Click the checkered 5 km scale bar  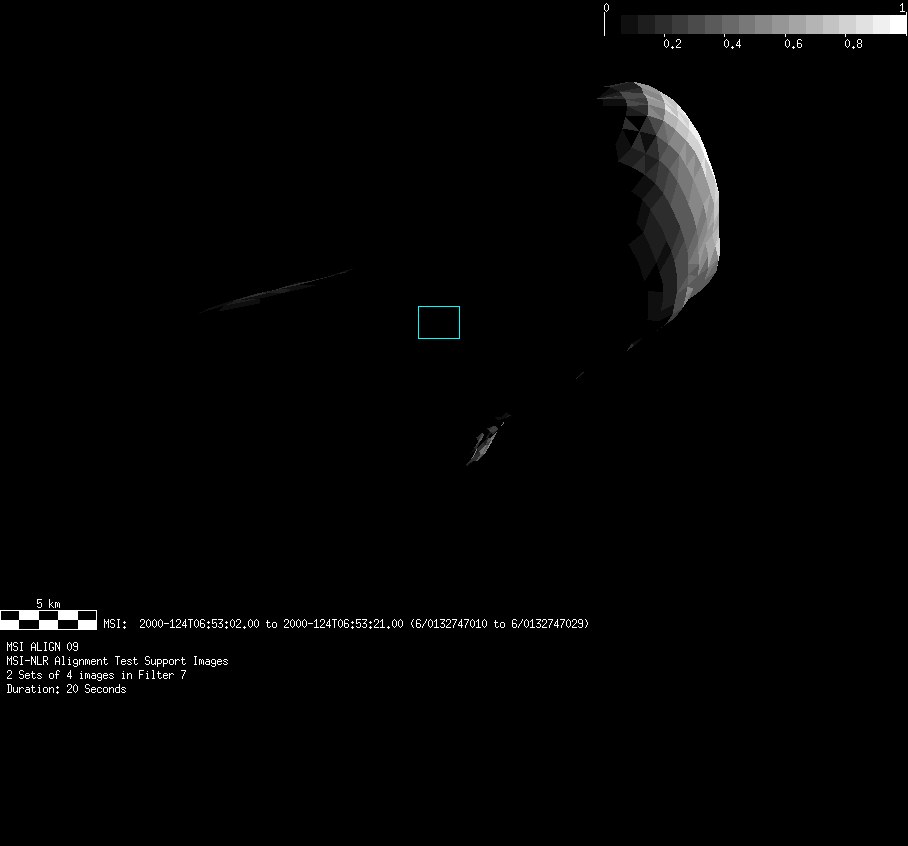click(x=48, y=619)
